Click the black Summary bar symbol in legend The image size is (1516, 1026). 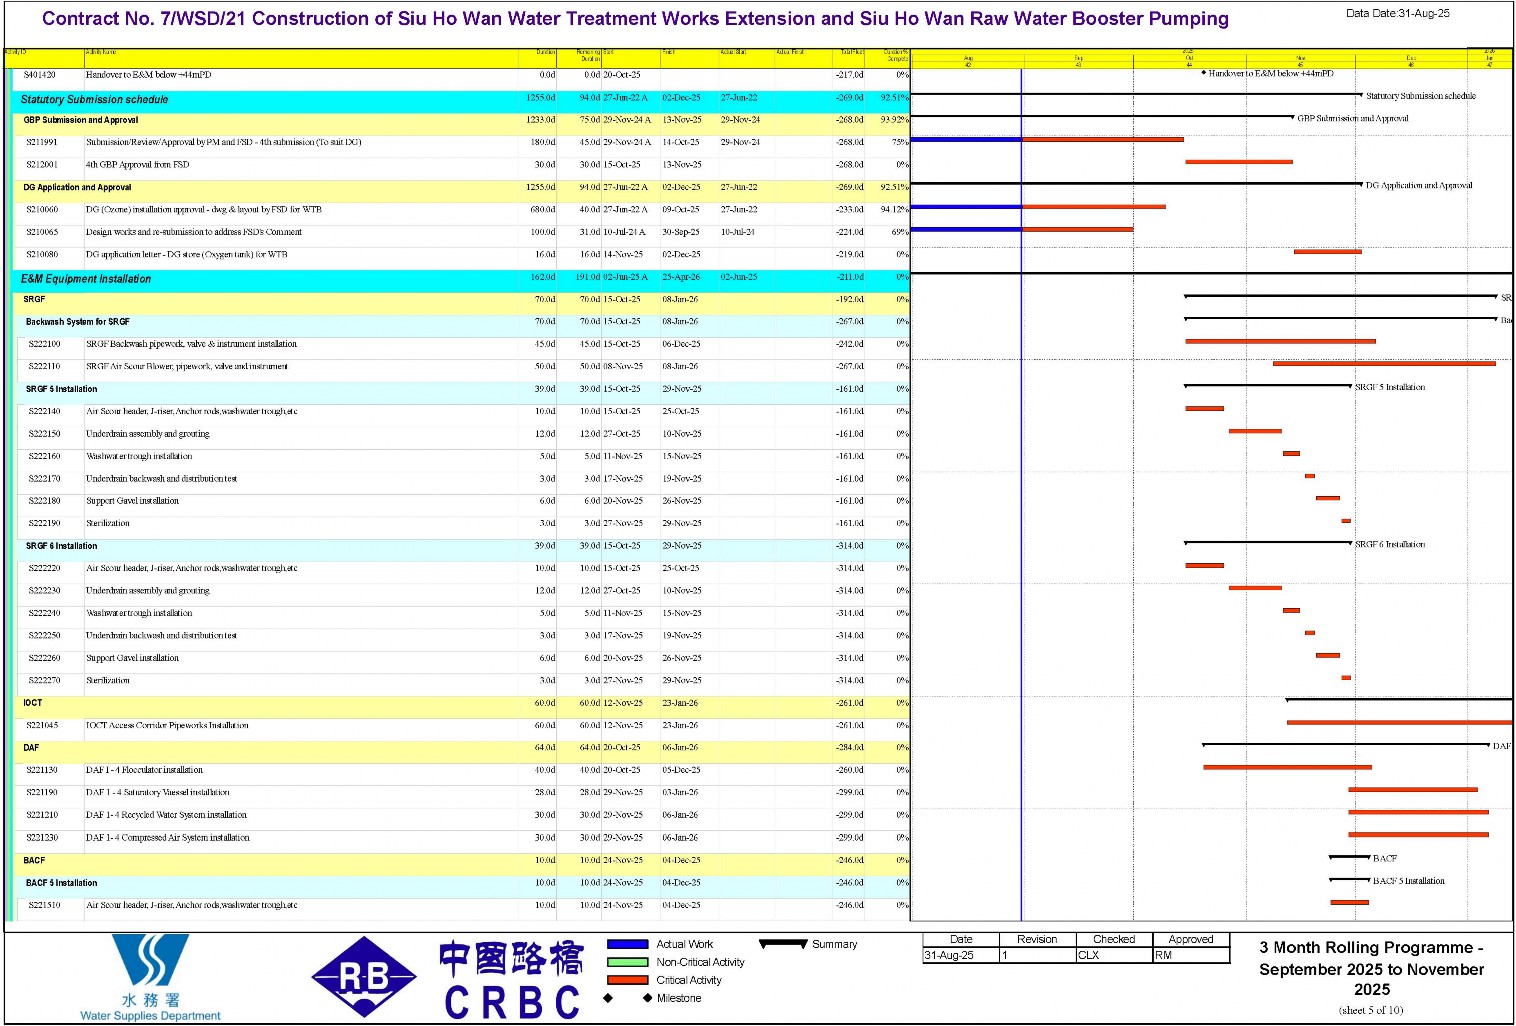pyautogui.click(x=783, y=944)
